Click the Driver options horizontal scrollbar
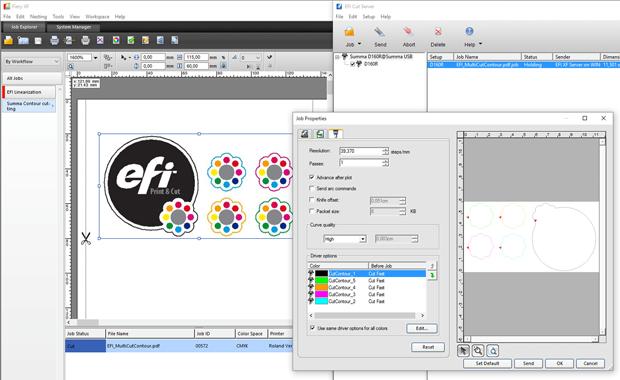620x380 pixels. click(x=366, y=316)
